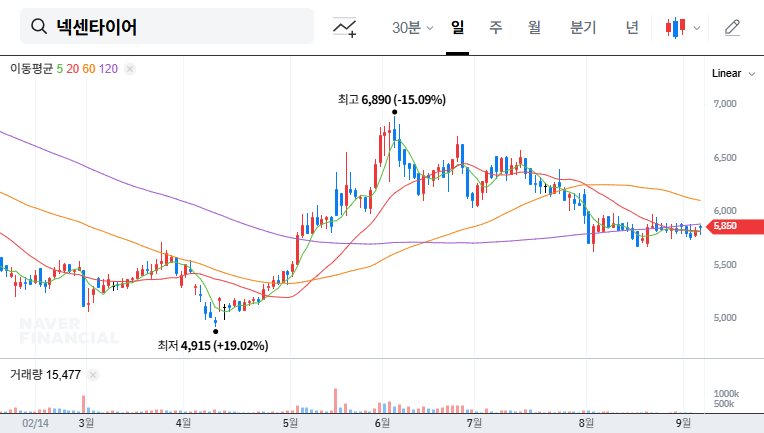Click the 60-day moving average label
Screen dimensions: 764x433
[x=89, y=69]
